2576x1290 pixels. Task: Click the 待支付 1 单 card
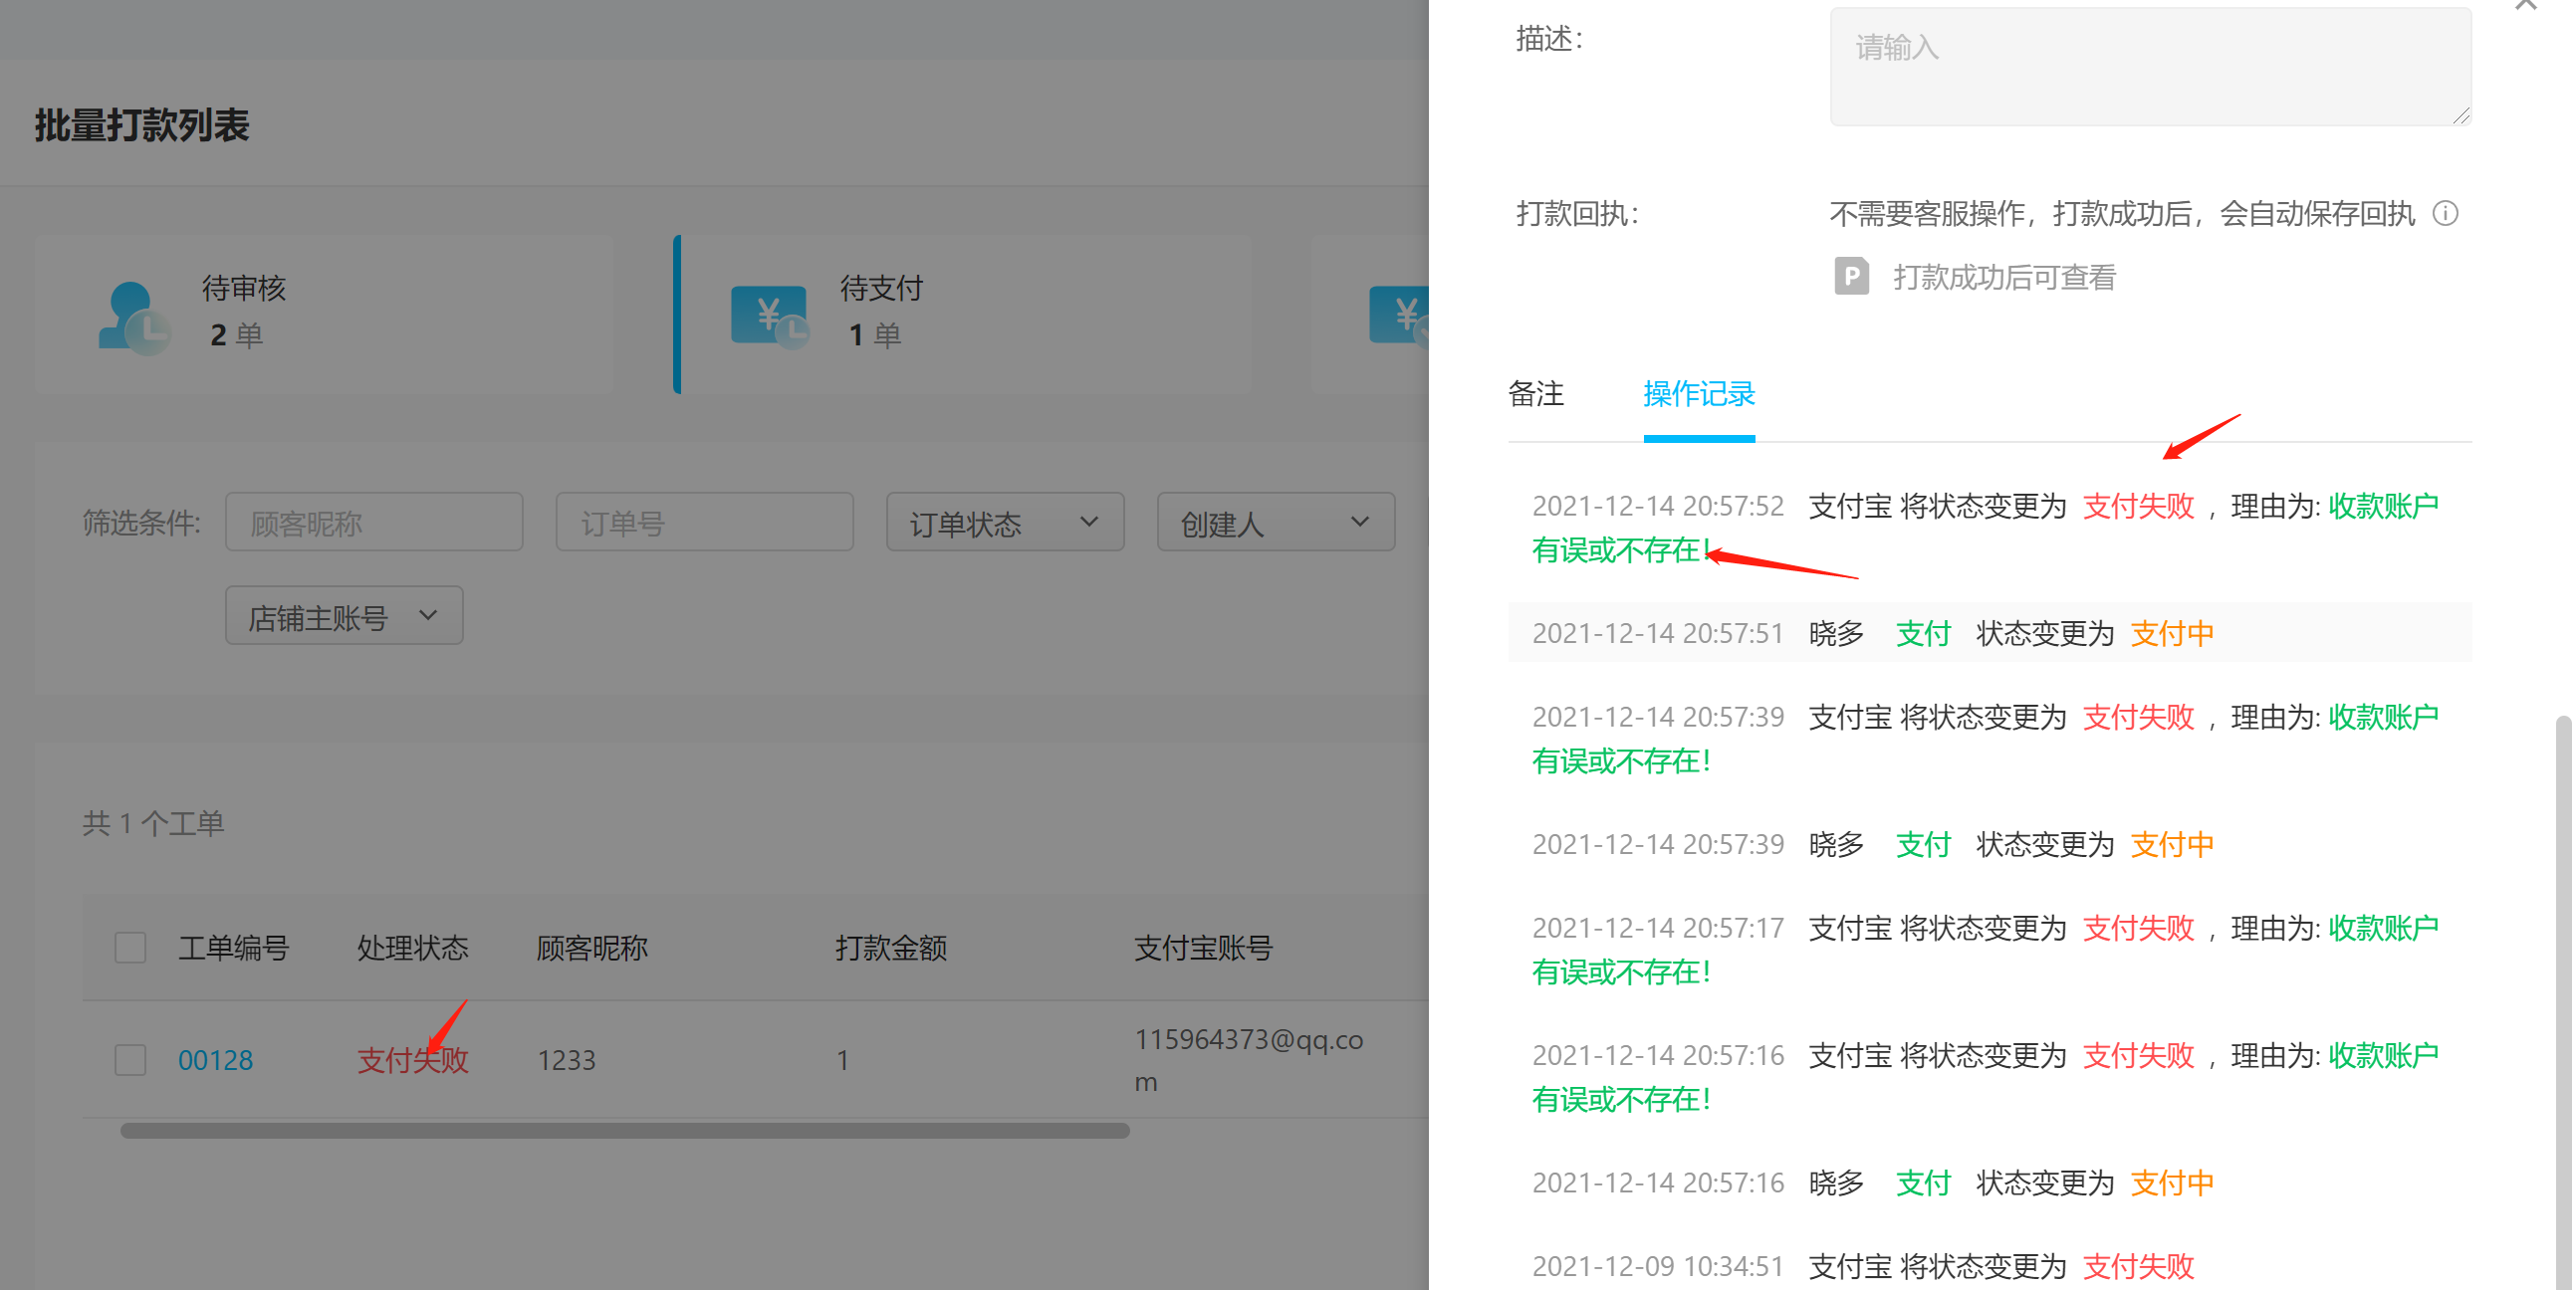click(963, 314)
